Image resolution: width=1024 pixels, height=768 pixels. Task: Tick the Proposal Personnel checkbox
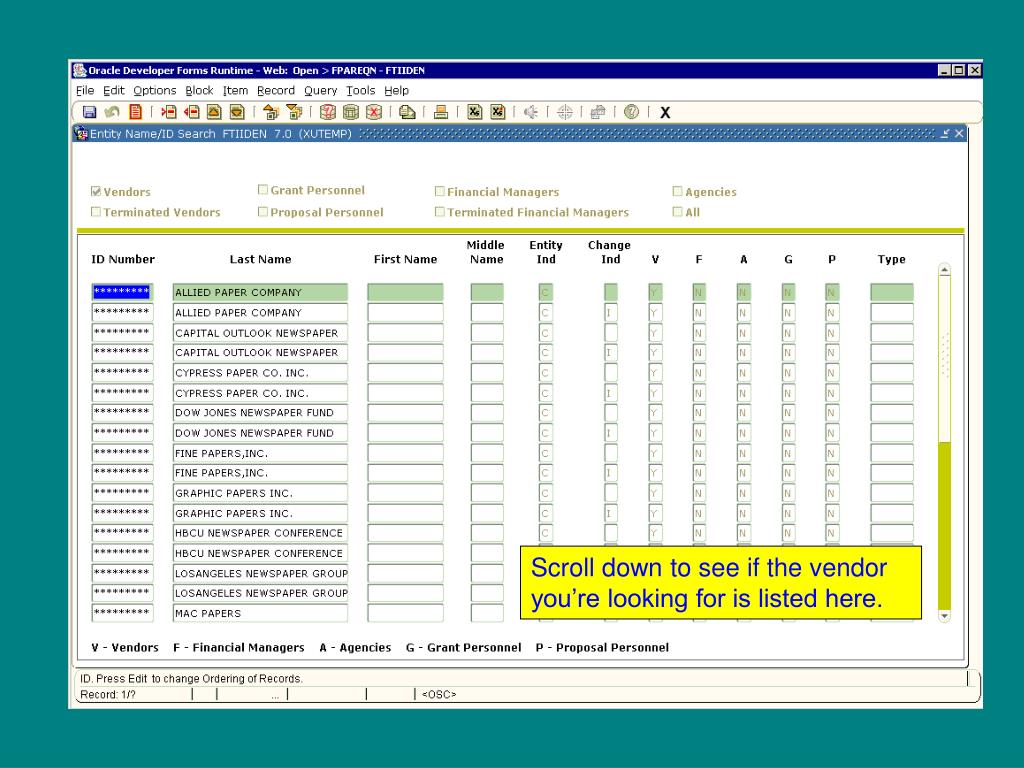pyautogui.click(x=263, y=212)
